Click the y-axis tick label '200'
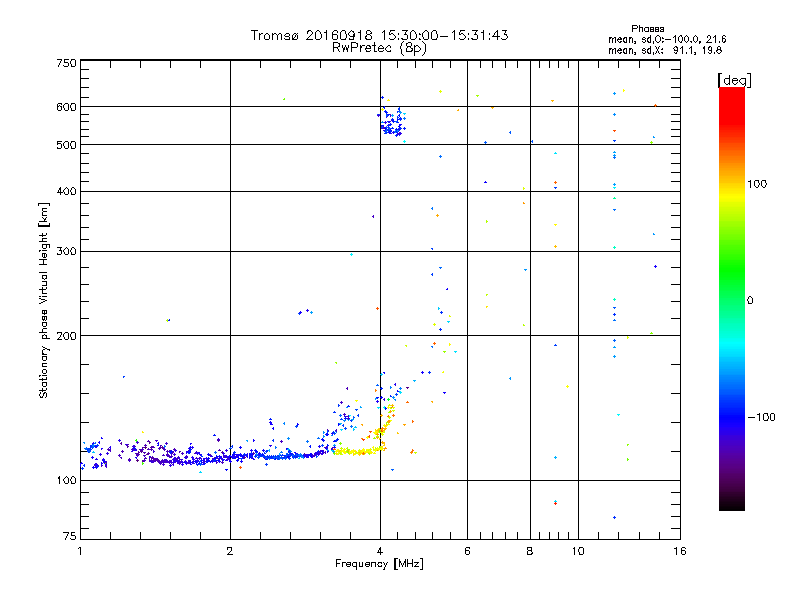The height and width of the screenshot is (600, 800). click(x=66, y=336)
